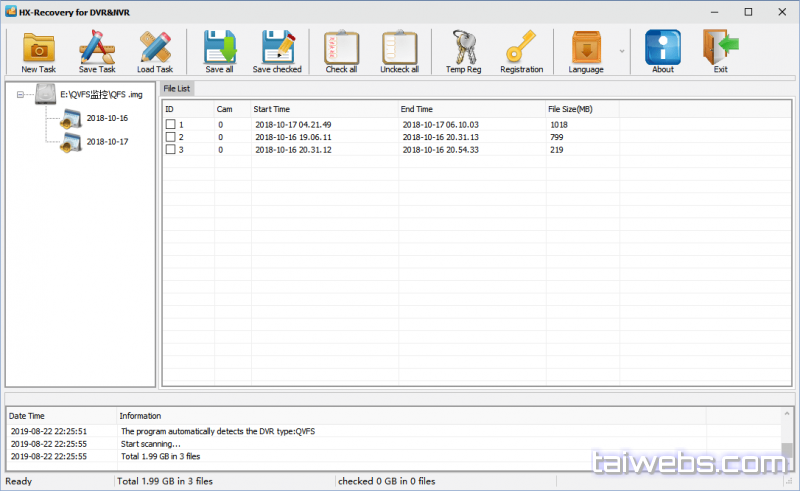Image resolution: width=800 pixels, height=491 pixels.
Task: Open the Language dropdown arrow
Action: coord(622,50)
